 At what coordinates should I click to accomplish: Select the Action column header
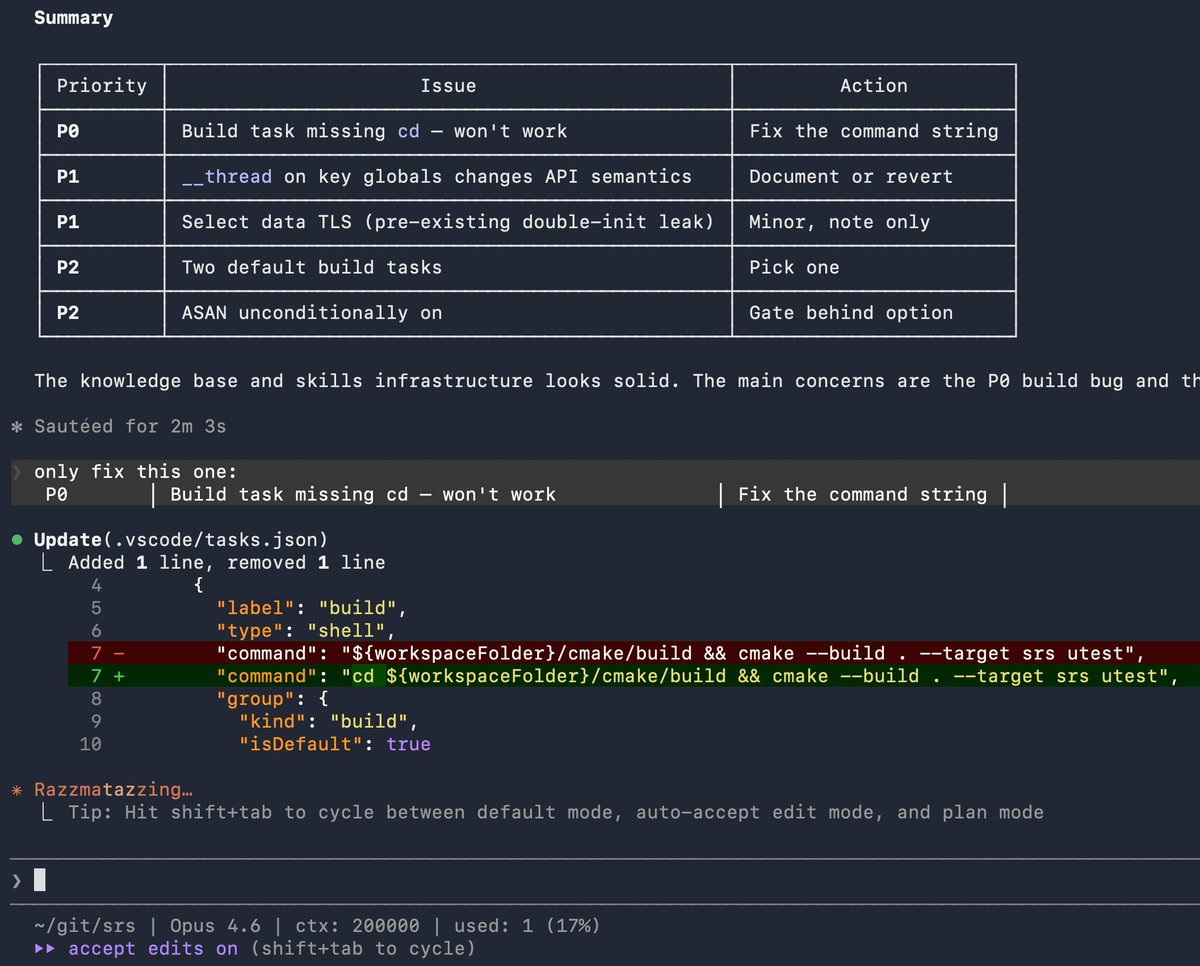click(873, 86)
